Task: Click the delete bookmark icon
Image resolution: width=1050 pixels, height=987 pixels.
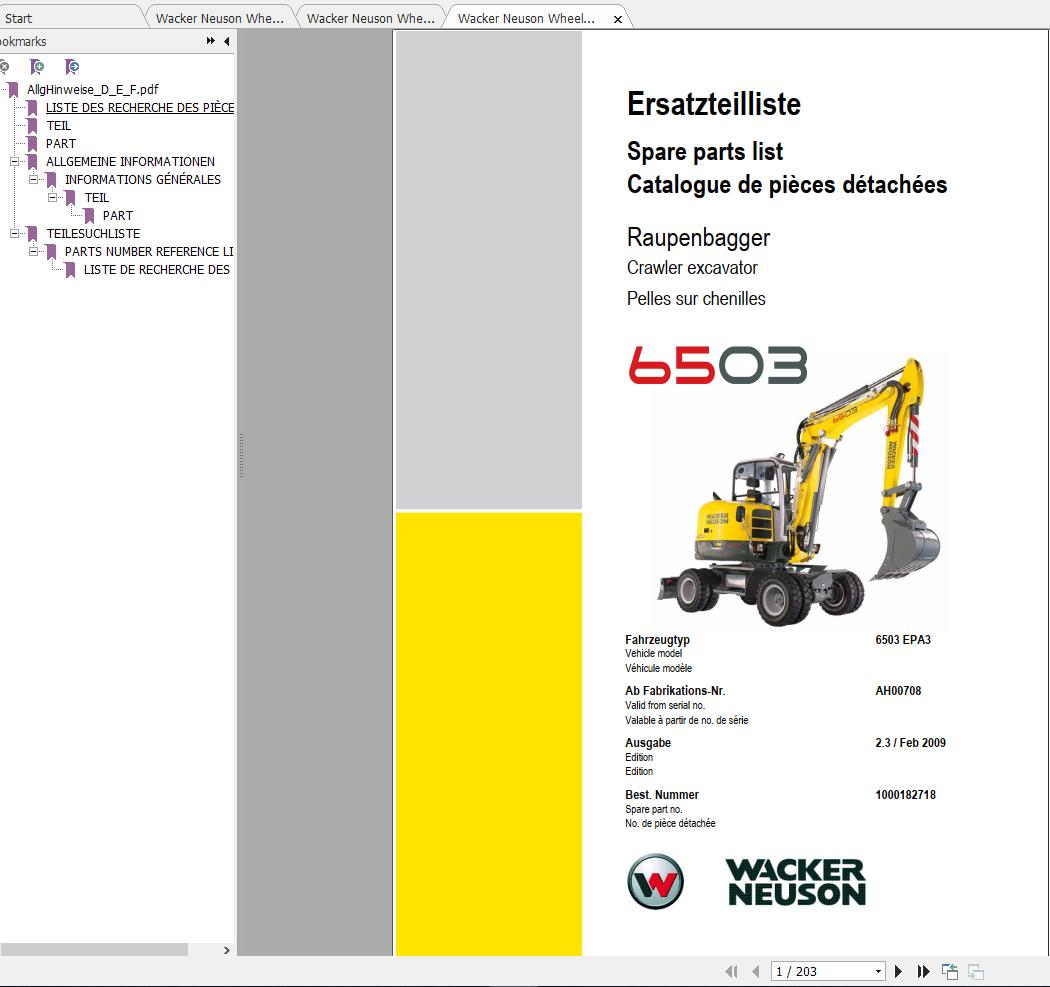Action: click(6, 66)
